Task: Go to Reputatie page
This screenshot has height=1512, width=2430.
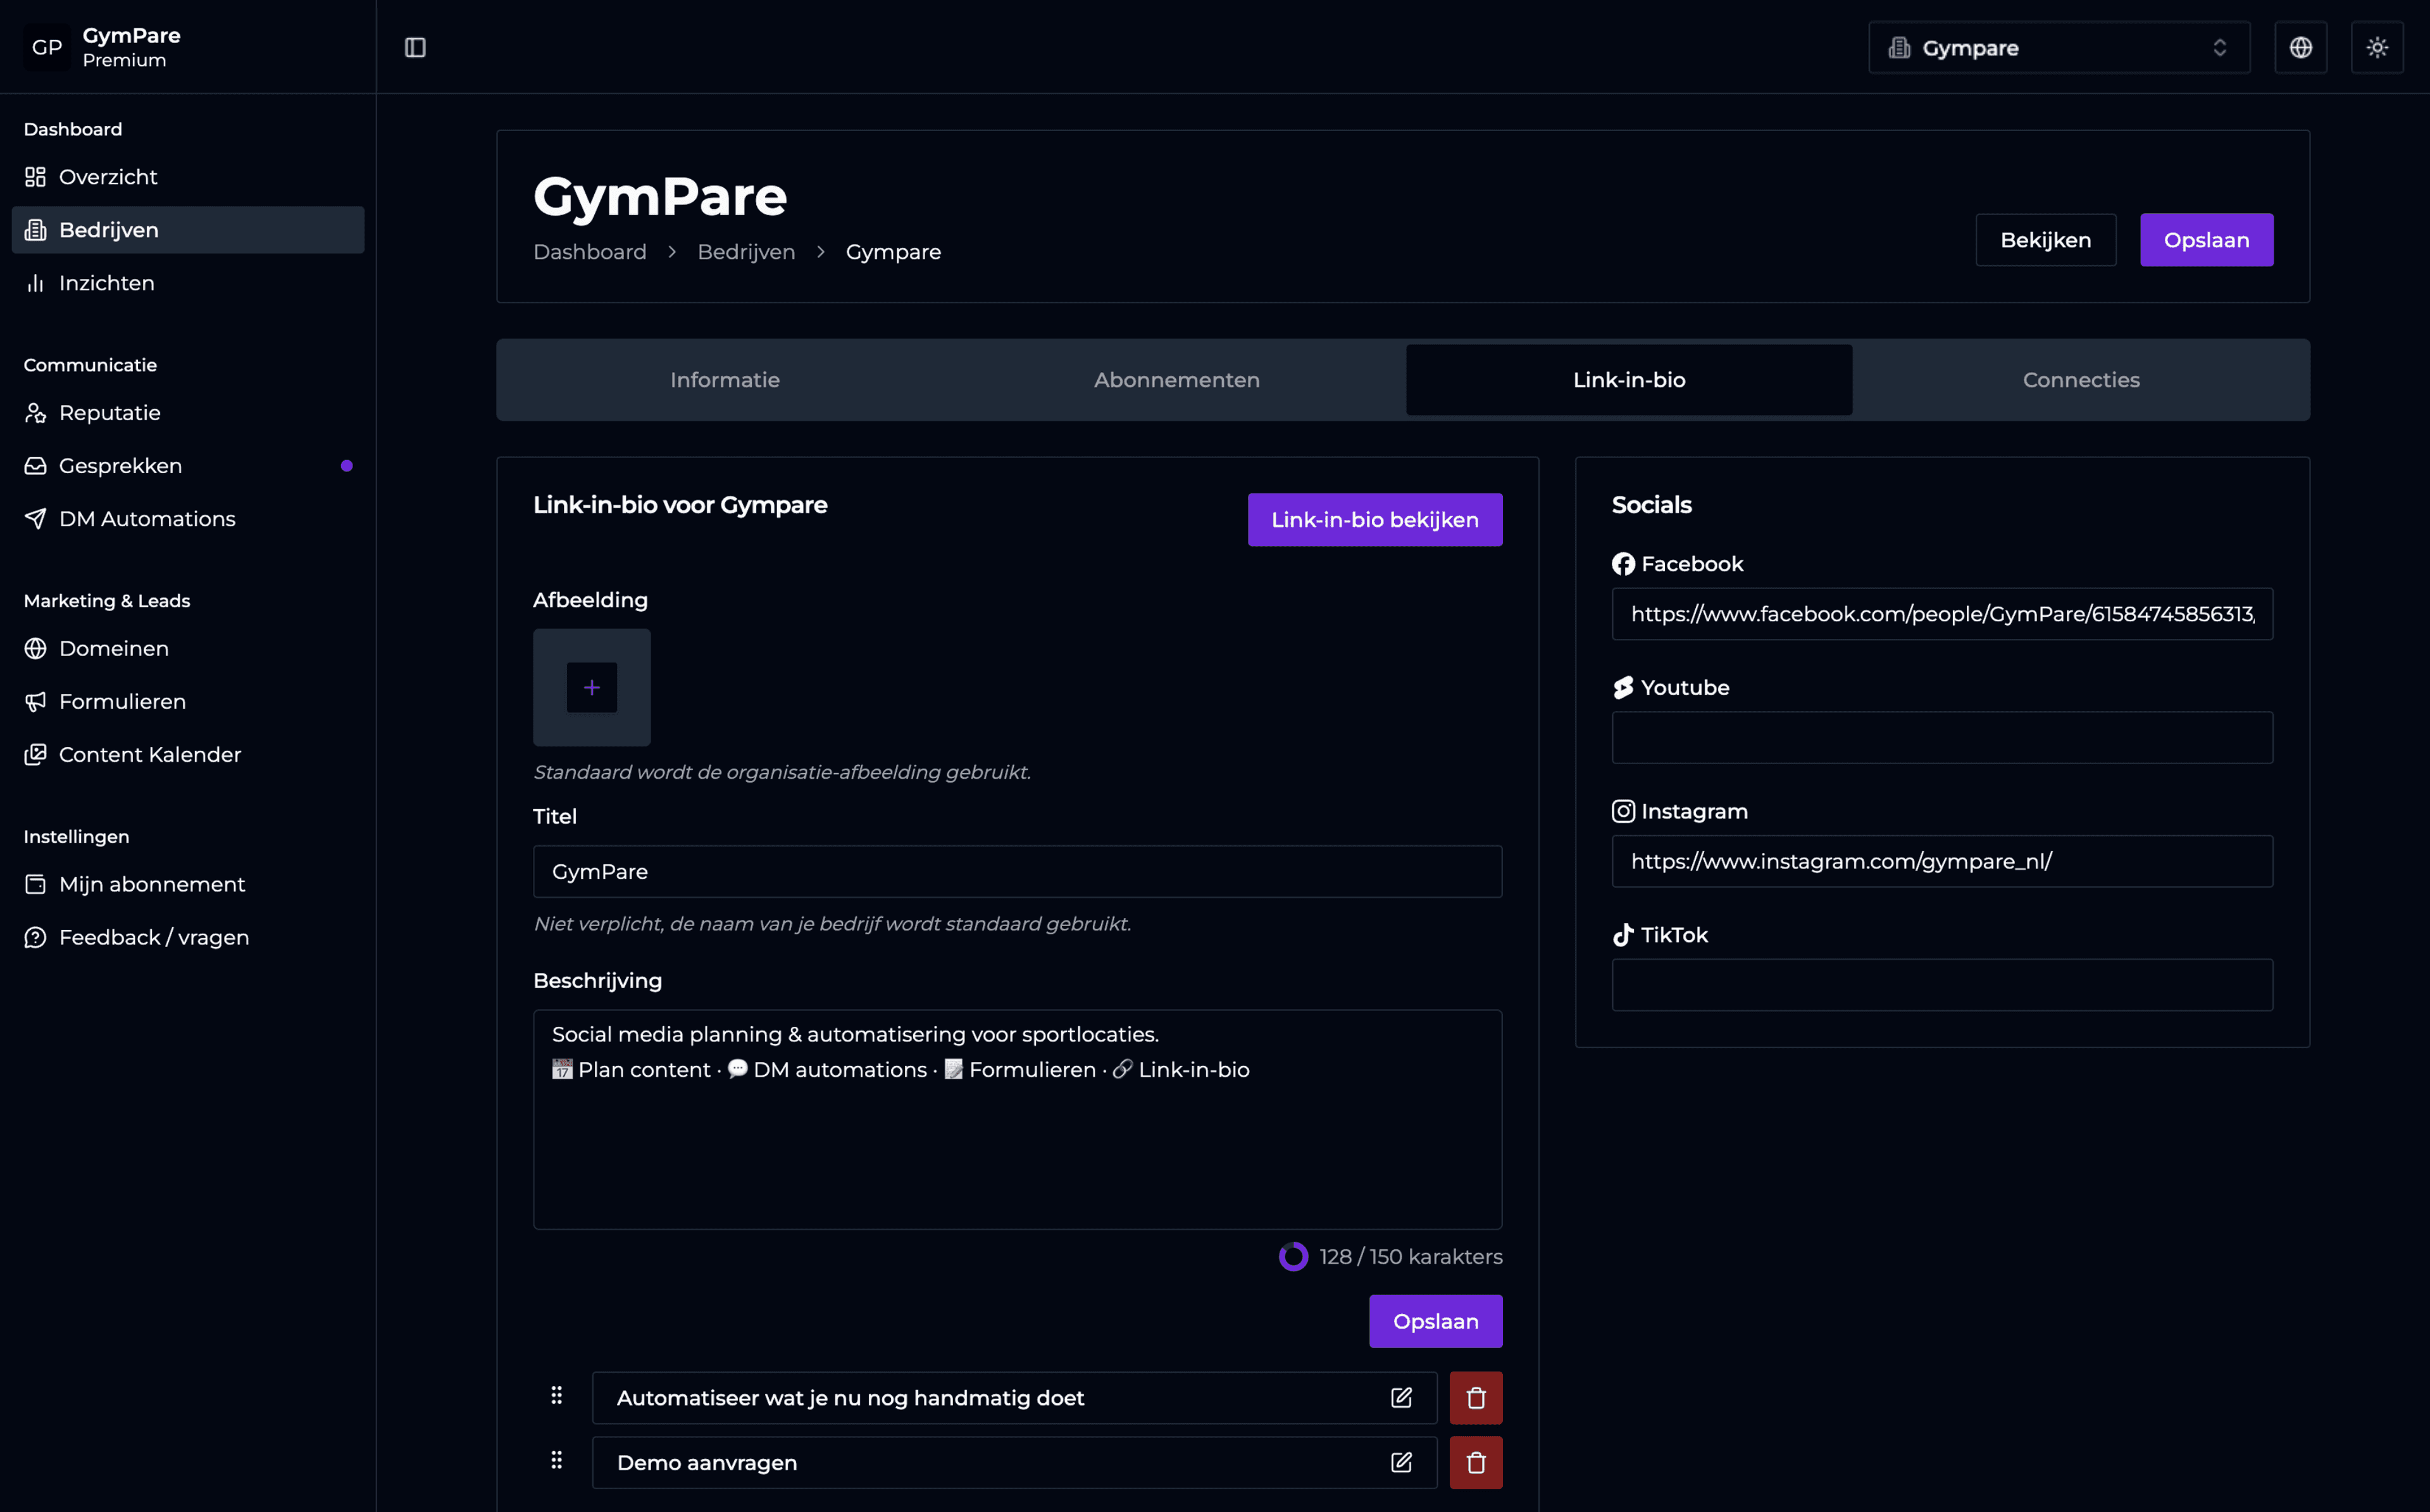Action: [188, 413]
